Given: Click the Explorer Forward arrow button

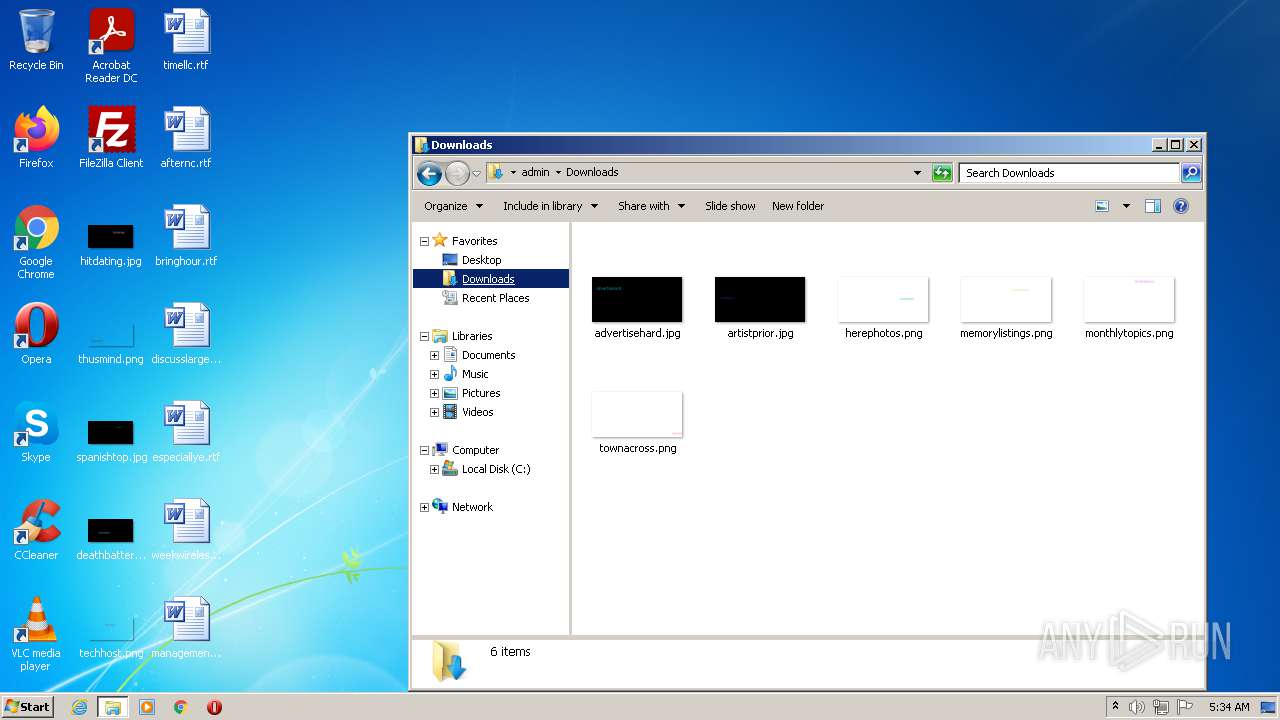Looking at the screenshot, I should (457, 173).
